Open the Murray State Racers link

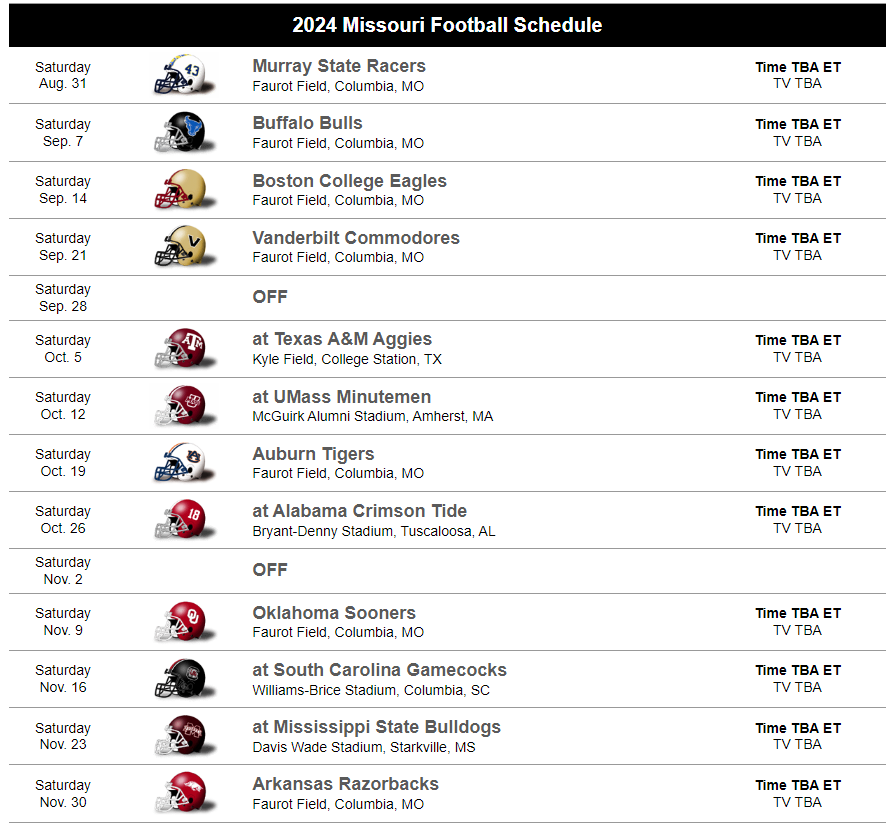(339, 66)
